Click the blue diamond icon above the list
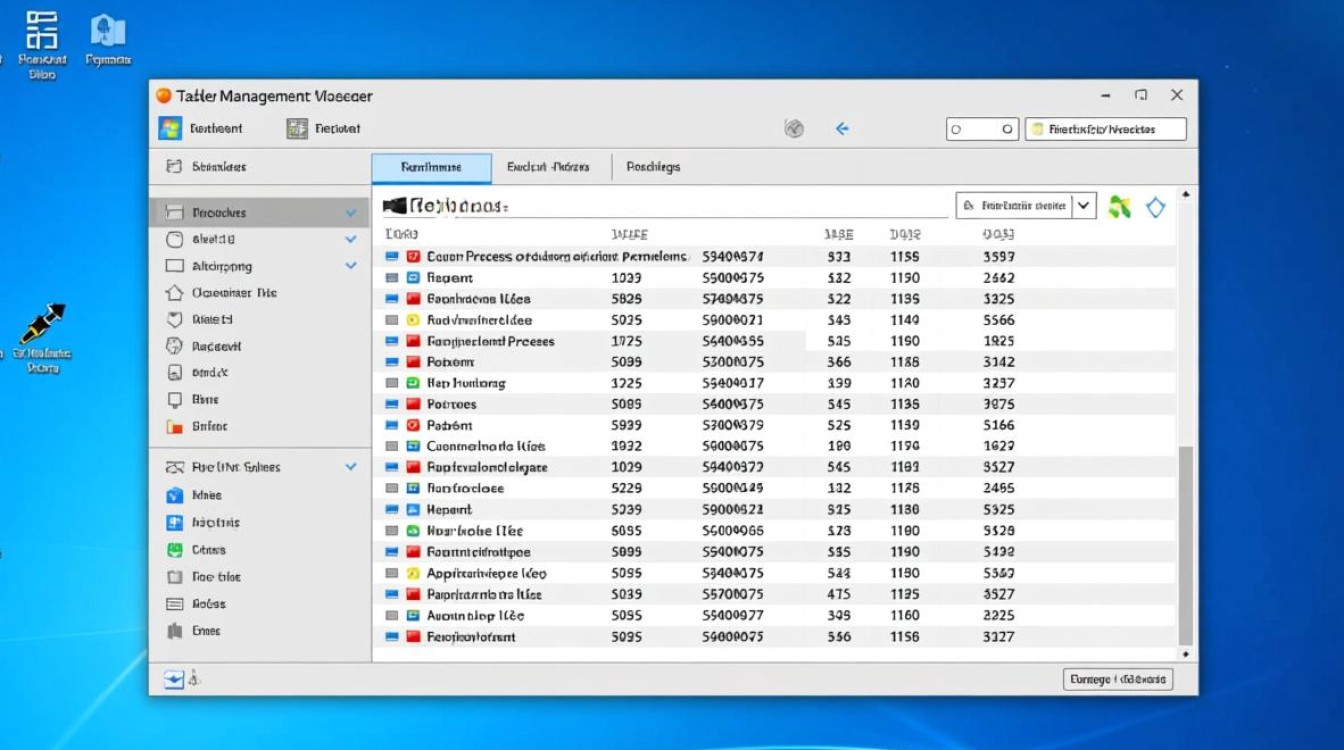 [x=1156, y=207]
